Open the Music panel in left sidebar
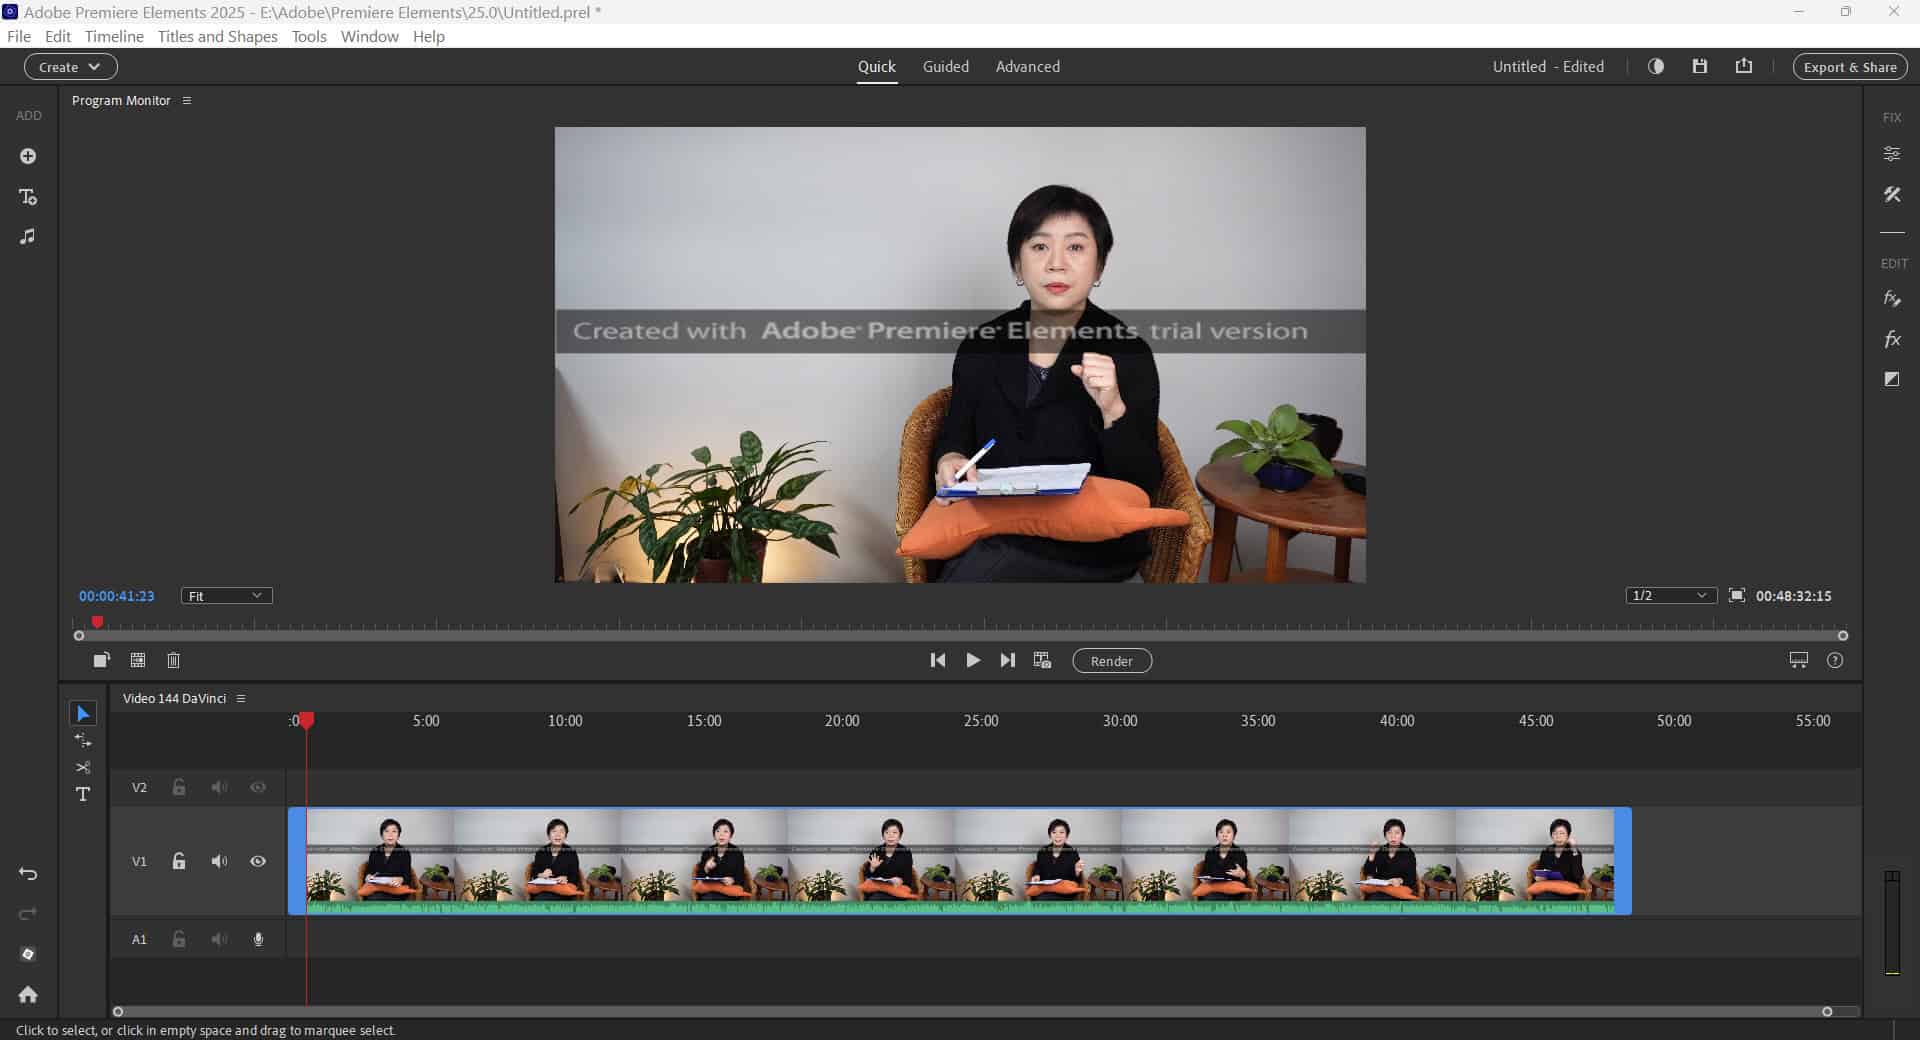Viewport: 1920px width, 1040px height. (28, 237)
